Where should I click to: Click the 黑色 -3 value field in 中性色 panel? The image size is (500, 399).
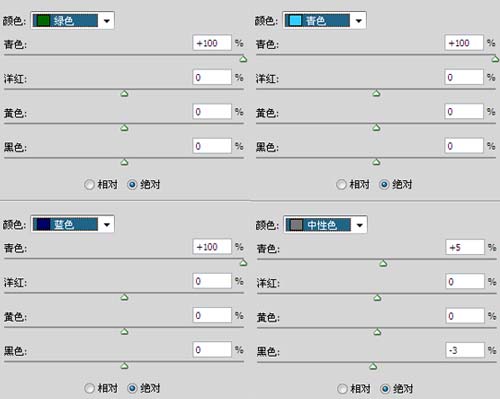coord(465,350)
